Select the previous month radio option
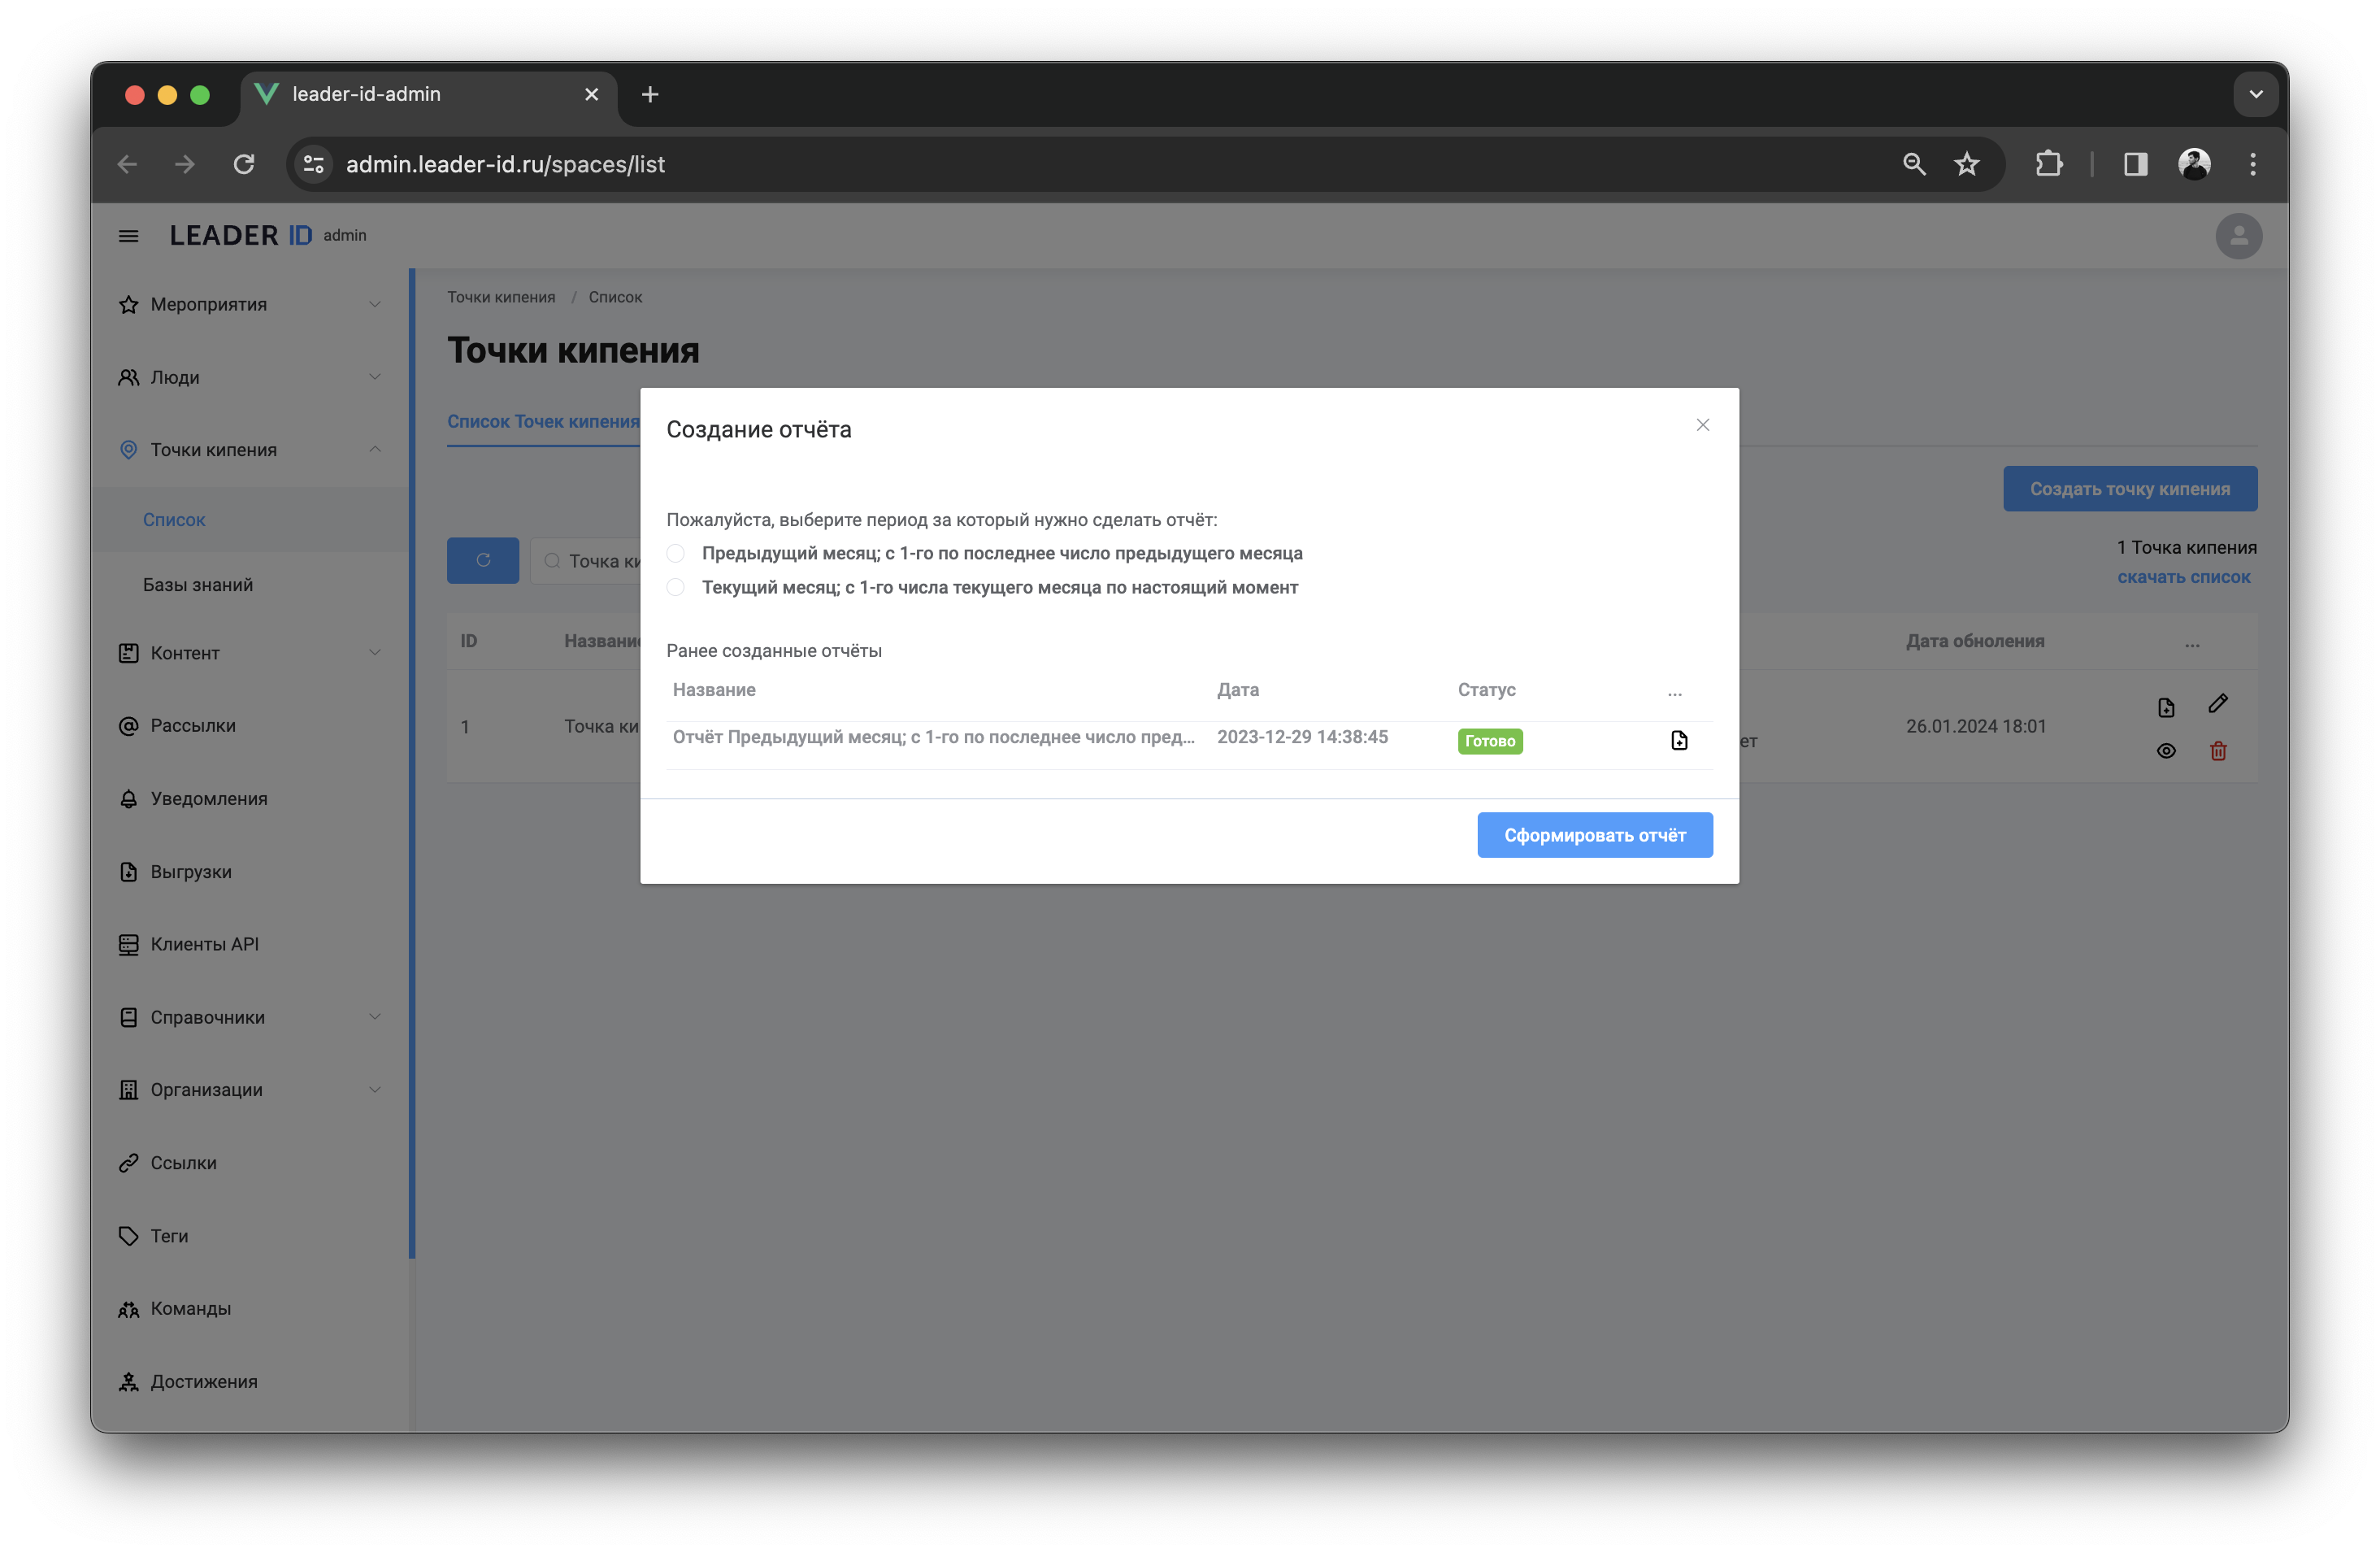This screenshot has height=1553, width=2380. (x=676, y=554)
